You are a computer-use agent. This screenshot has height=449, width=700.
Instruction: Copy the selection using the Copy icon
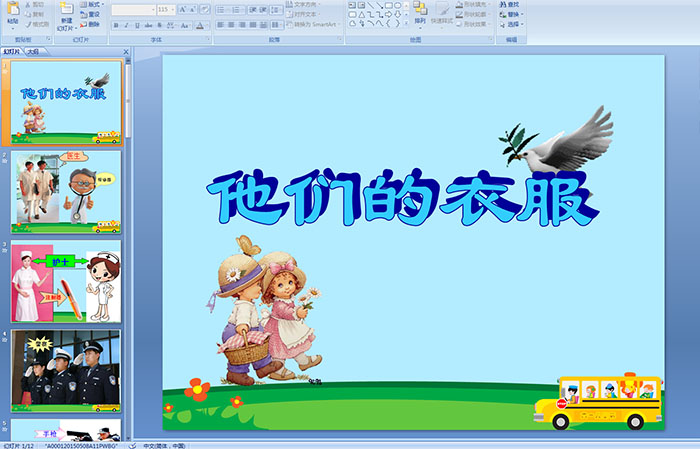[28, 14]
